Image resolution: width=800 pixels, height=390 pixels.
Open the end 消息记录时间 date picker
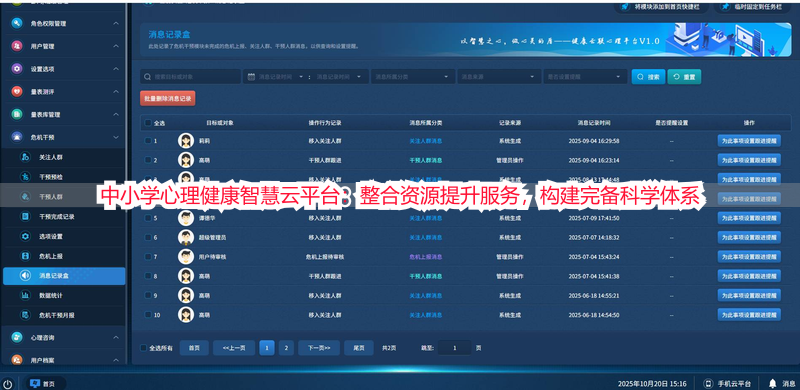point(339,77)
